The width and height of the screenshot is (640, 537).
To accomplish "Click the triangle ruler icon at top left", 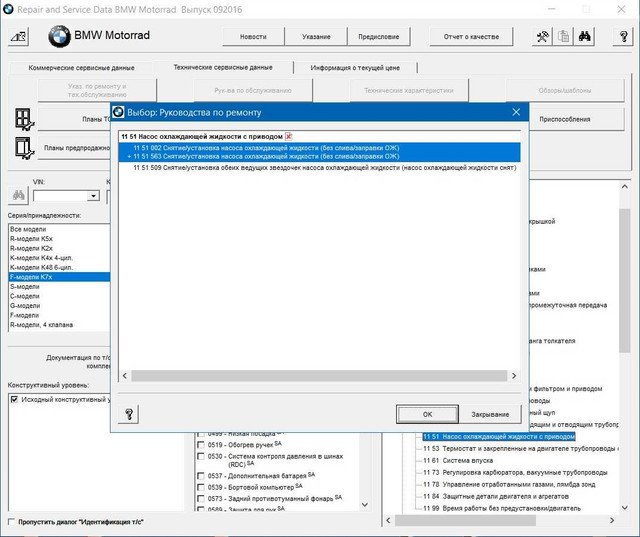I will (x=18, y=37).
